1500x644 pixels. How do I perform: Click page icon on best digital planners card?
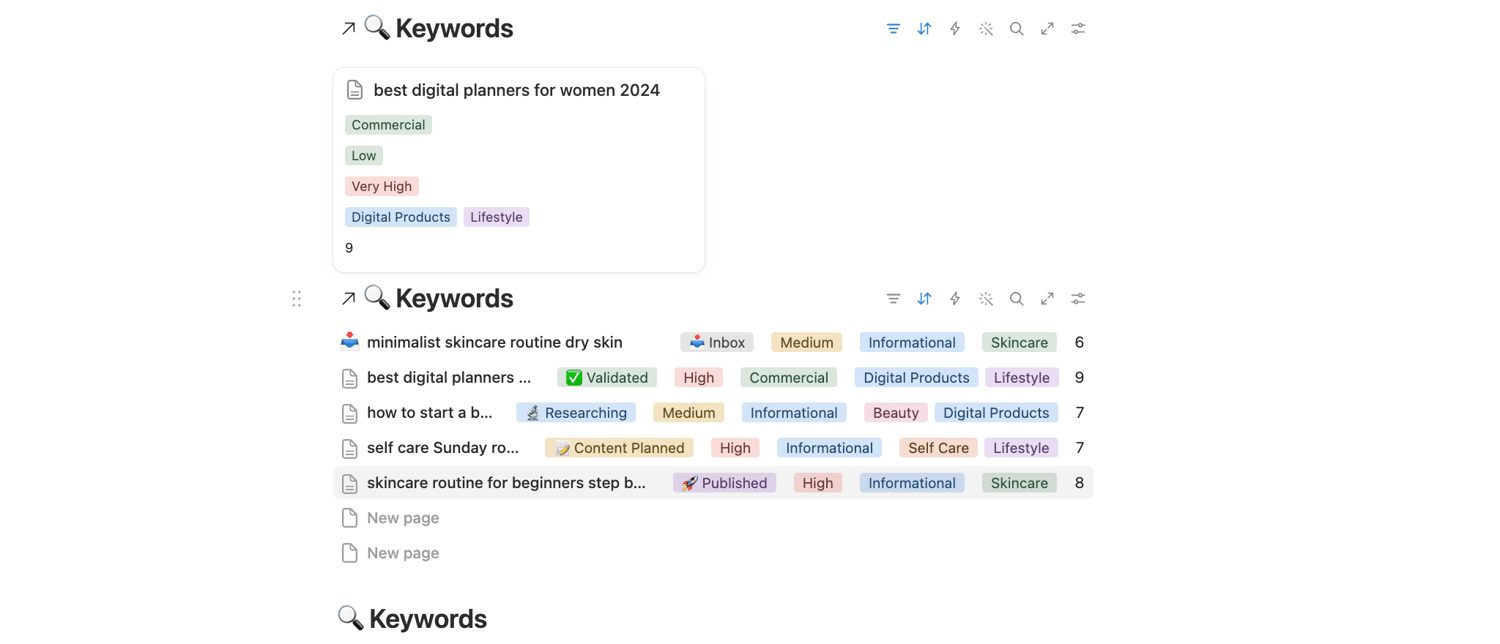[x=355, y=90]
